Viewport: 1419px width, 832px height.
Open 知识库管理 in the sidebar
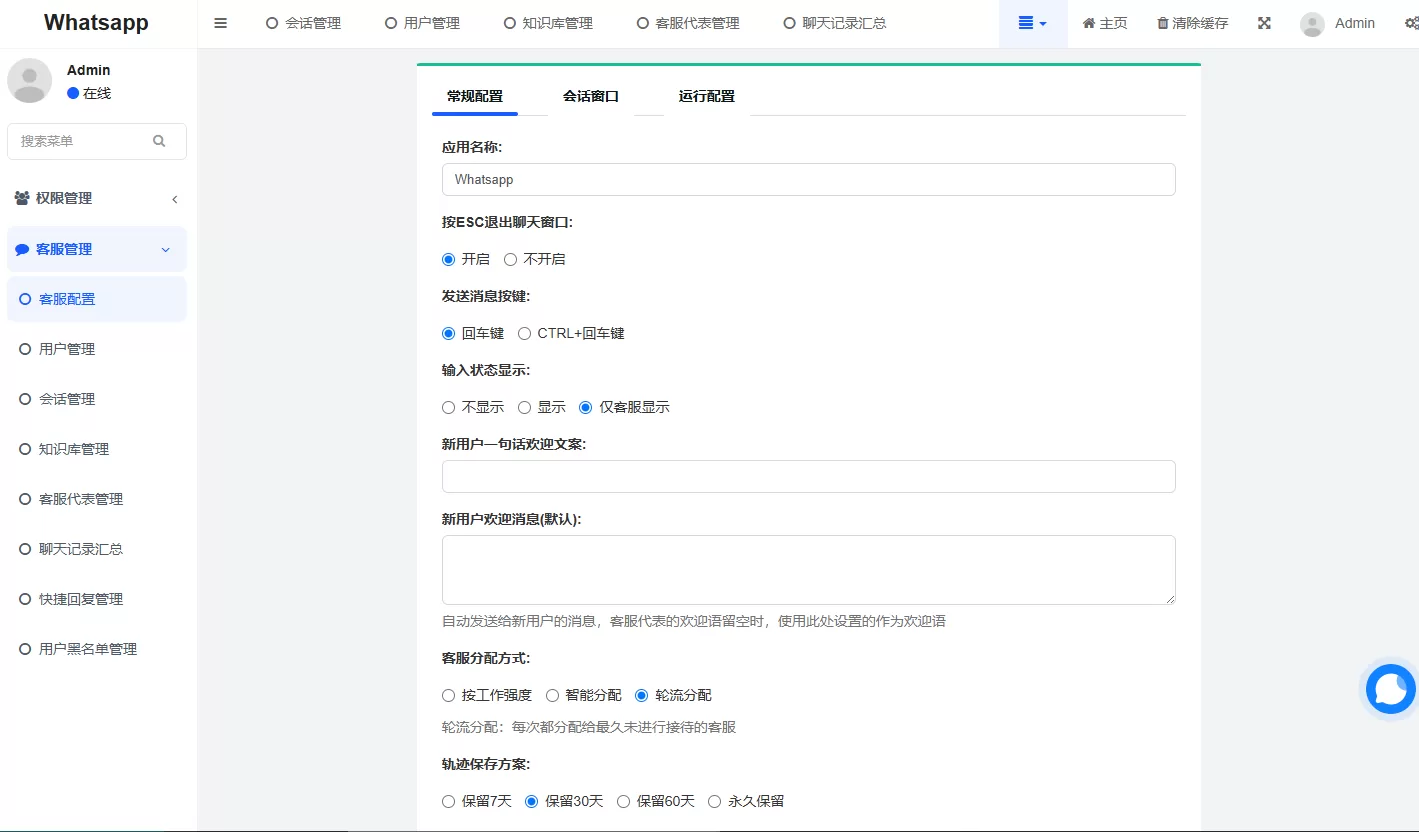[97, 449]
